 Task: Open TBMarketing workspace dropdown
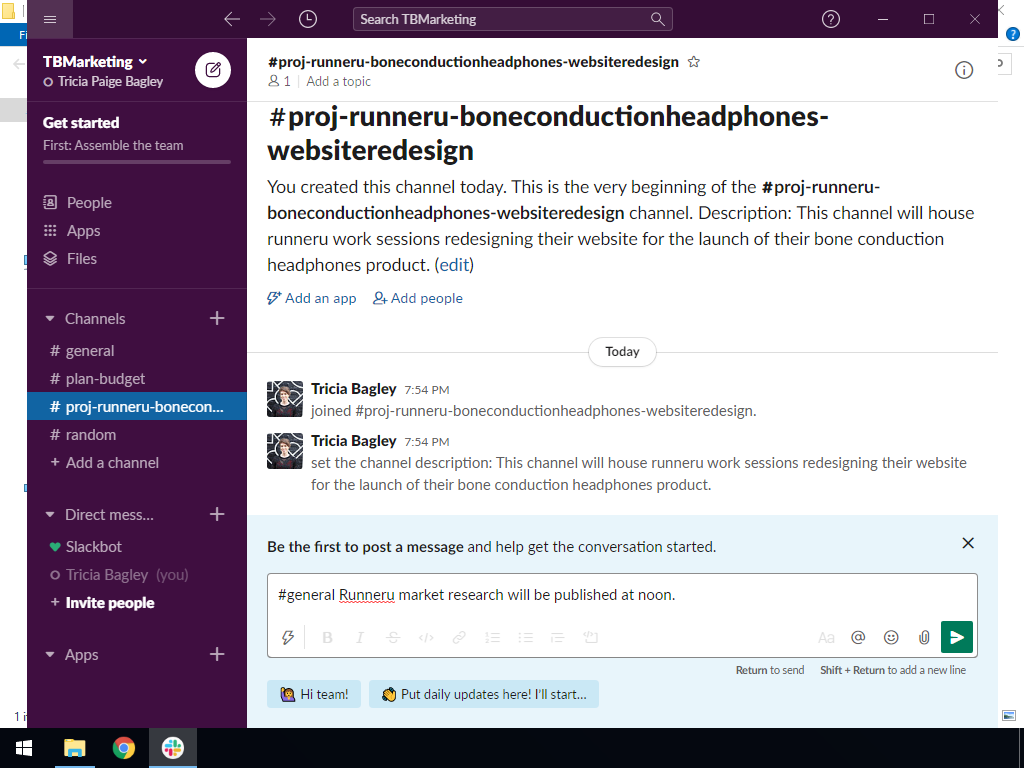[x=95, y=61]
